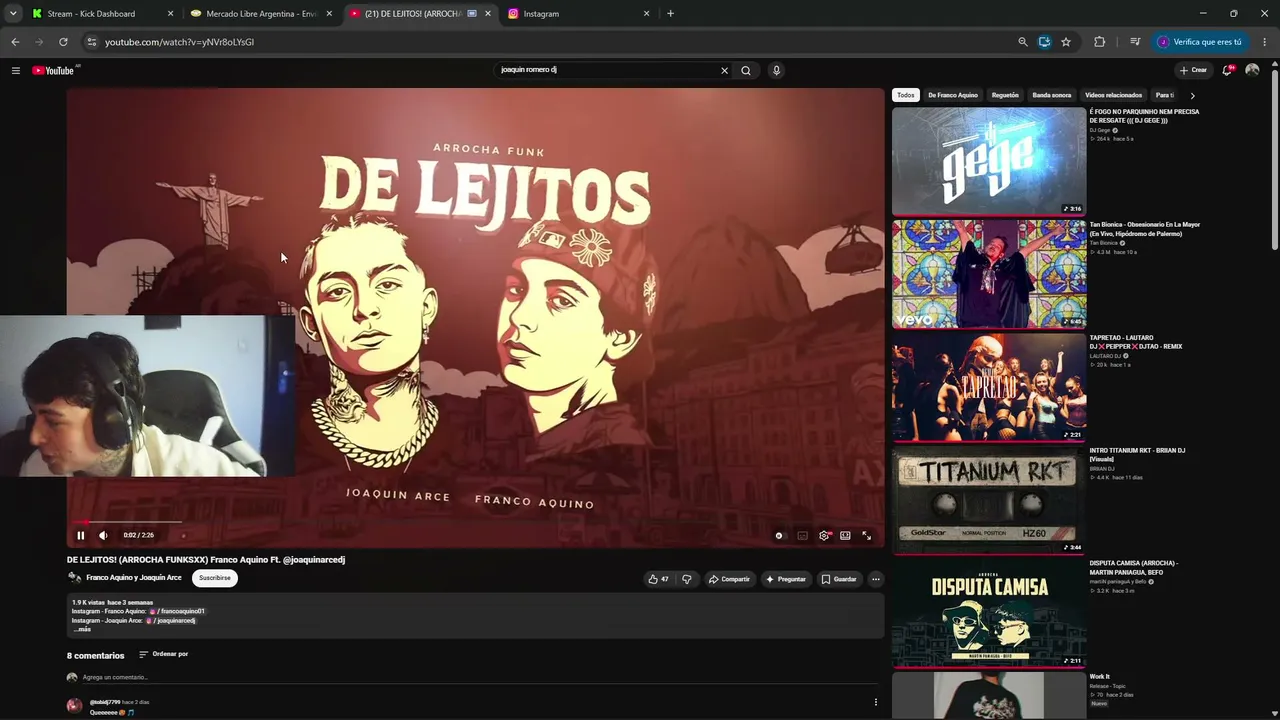Open the Tapretao remix thumbnail
This screenshot has height=720, width=1280.
[x=989, y=387]
